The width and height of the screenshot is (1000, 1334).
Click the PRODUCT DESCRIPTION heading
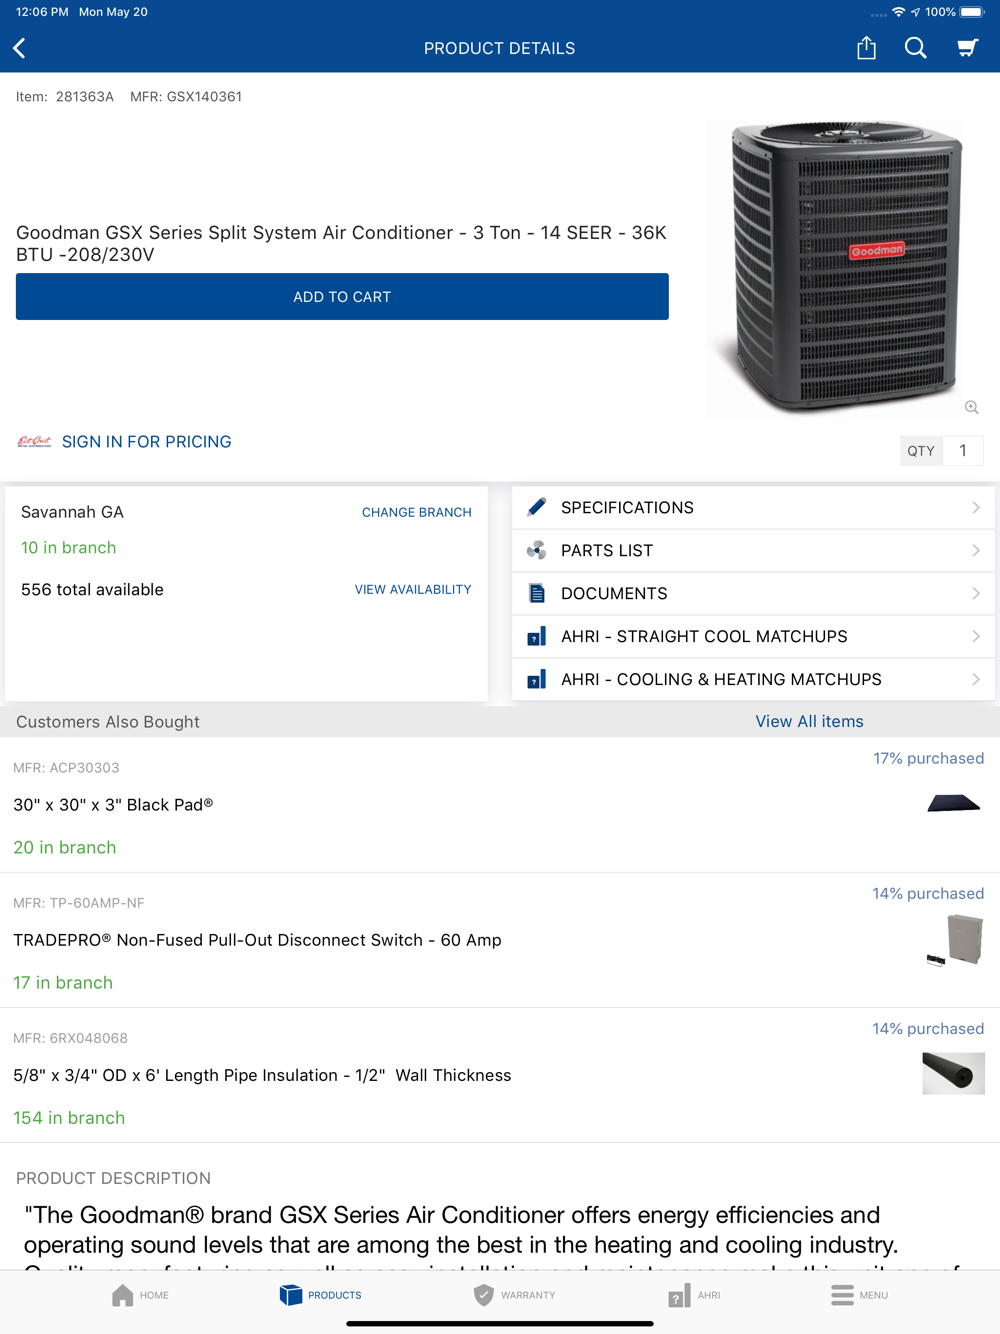[x=113, y=1178]
